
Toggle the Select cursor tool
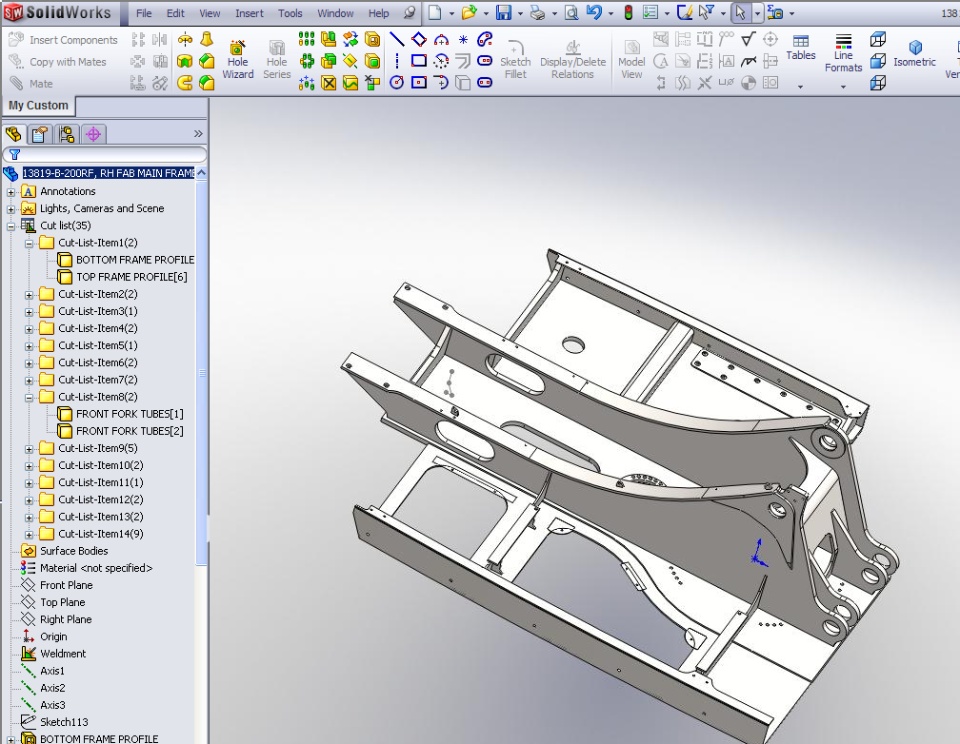coord(741,12)
